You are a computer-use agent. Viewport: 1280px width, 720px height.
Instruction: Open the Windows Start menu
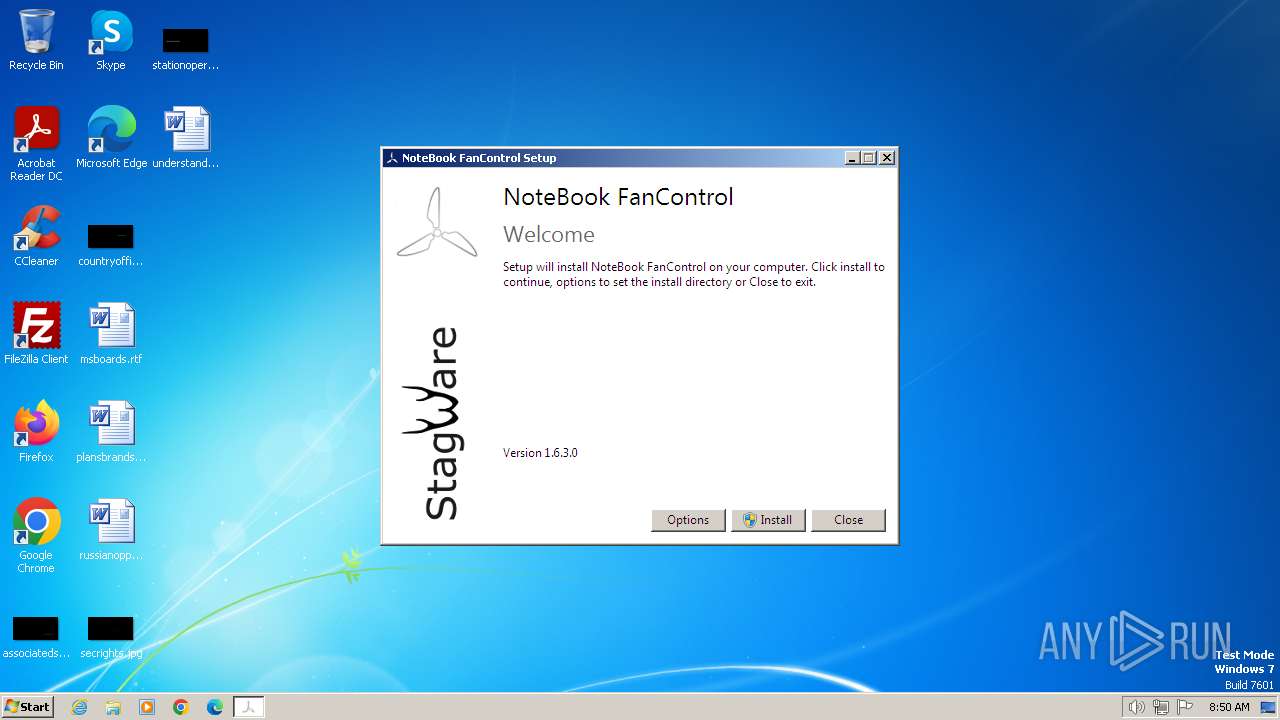click(x=27, y=707)
